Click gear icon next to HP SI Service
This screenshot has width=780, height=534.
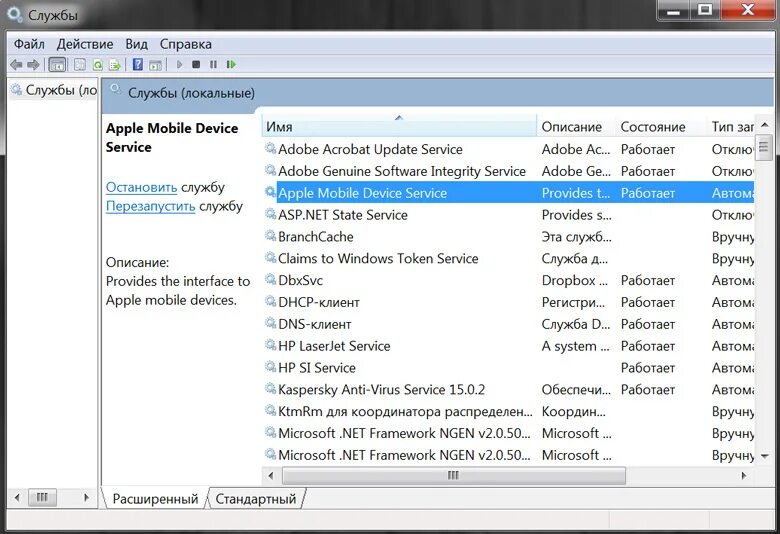[270, 367]
